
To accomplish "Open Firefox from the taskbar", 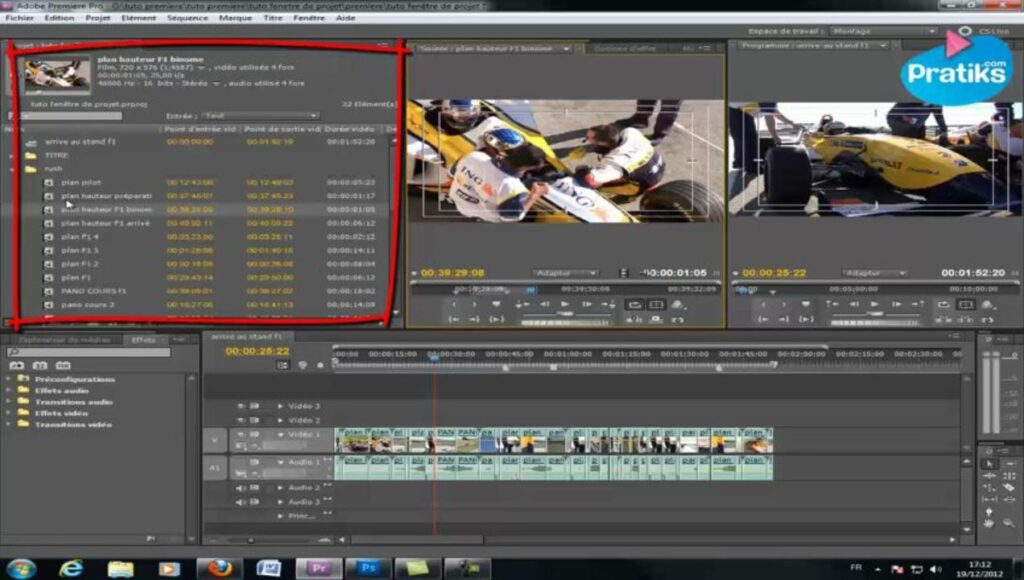I will (x=220, y=568).
